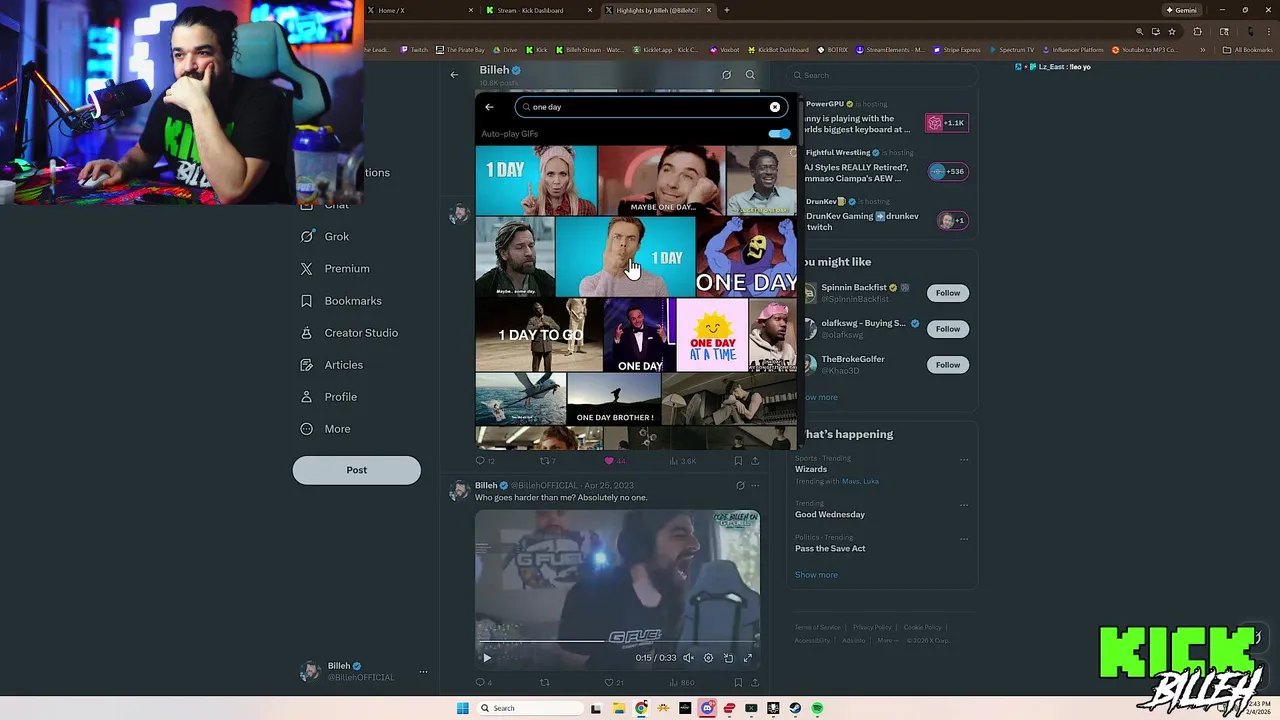Click the Post button

click(x=356, y=470)
